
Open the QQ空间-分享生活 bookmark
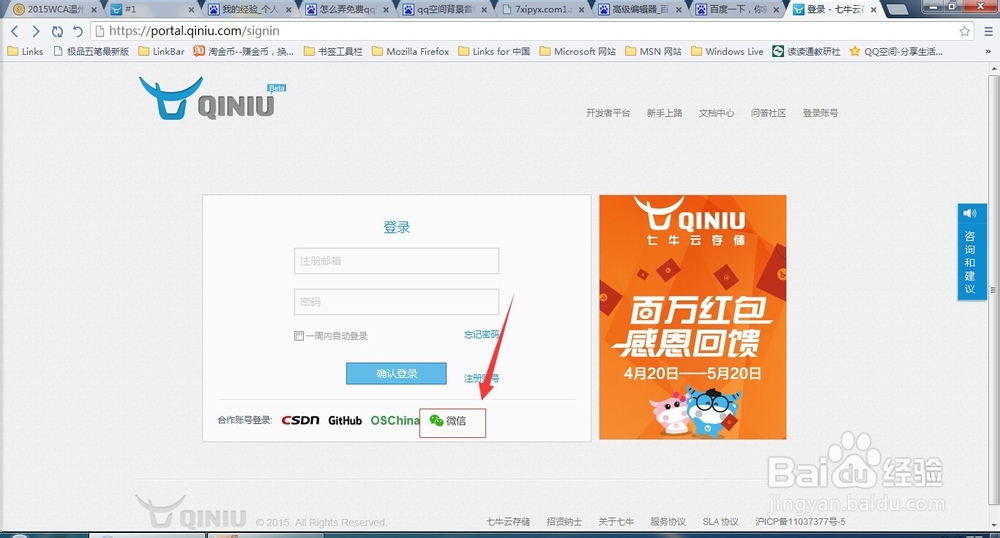click(x=896, y=52)
